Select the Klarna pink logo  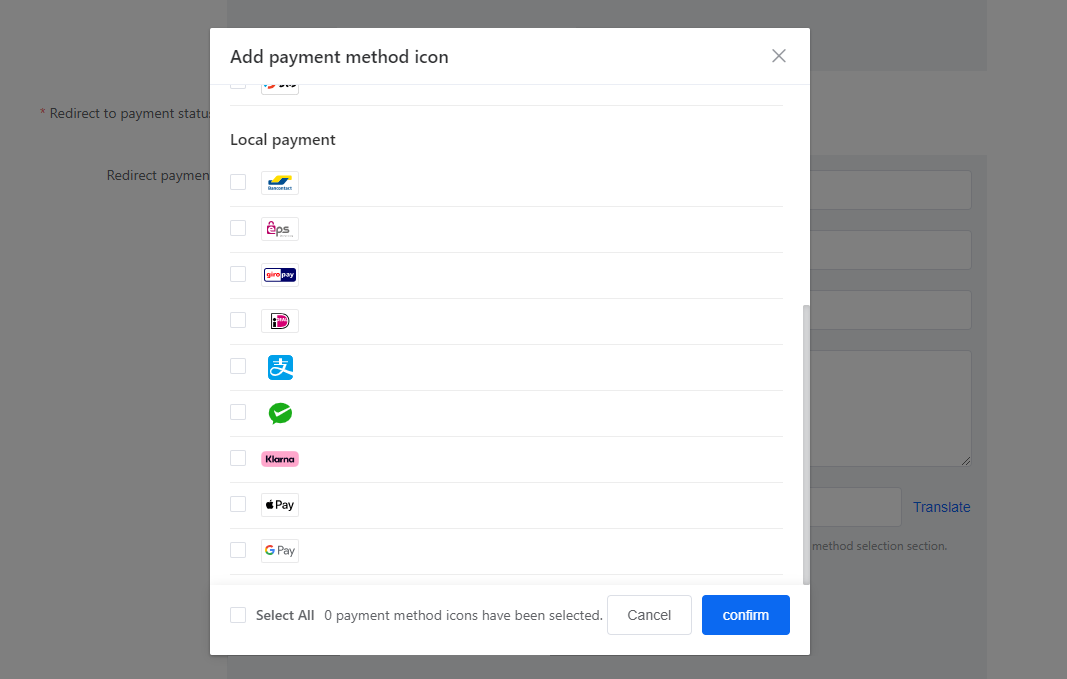pyautogui.click(x=280, y=459)
